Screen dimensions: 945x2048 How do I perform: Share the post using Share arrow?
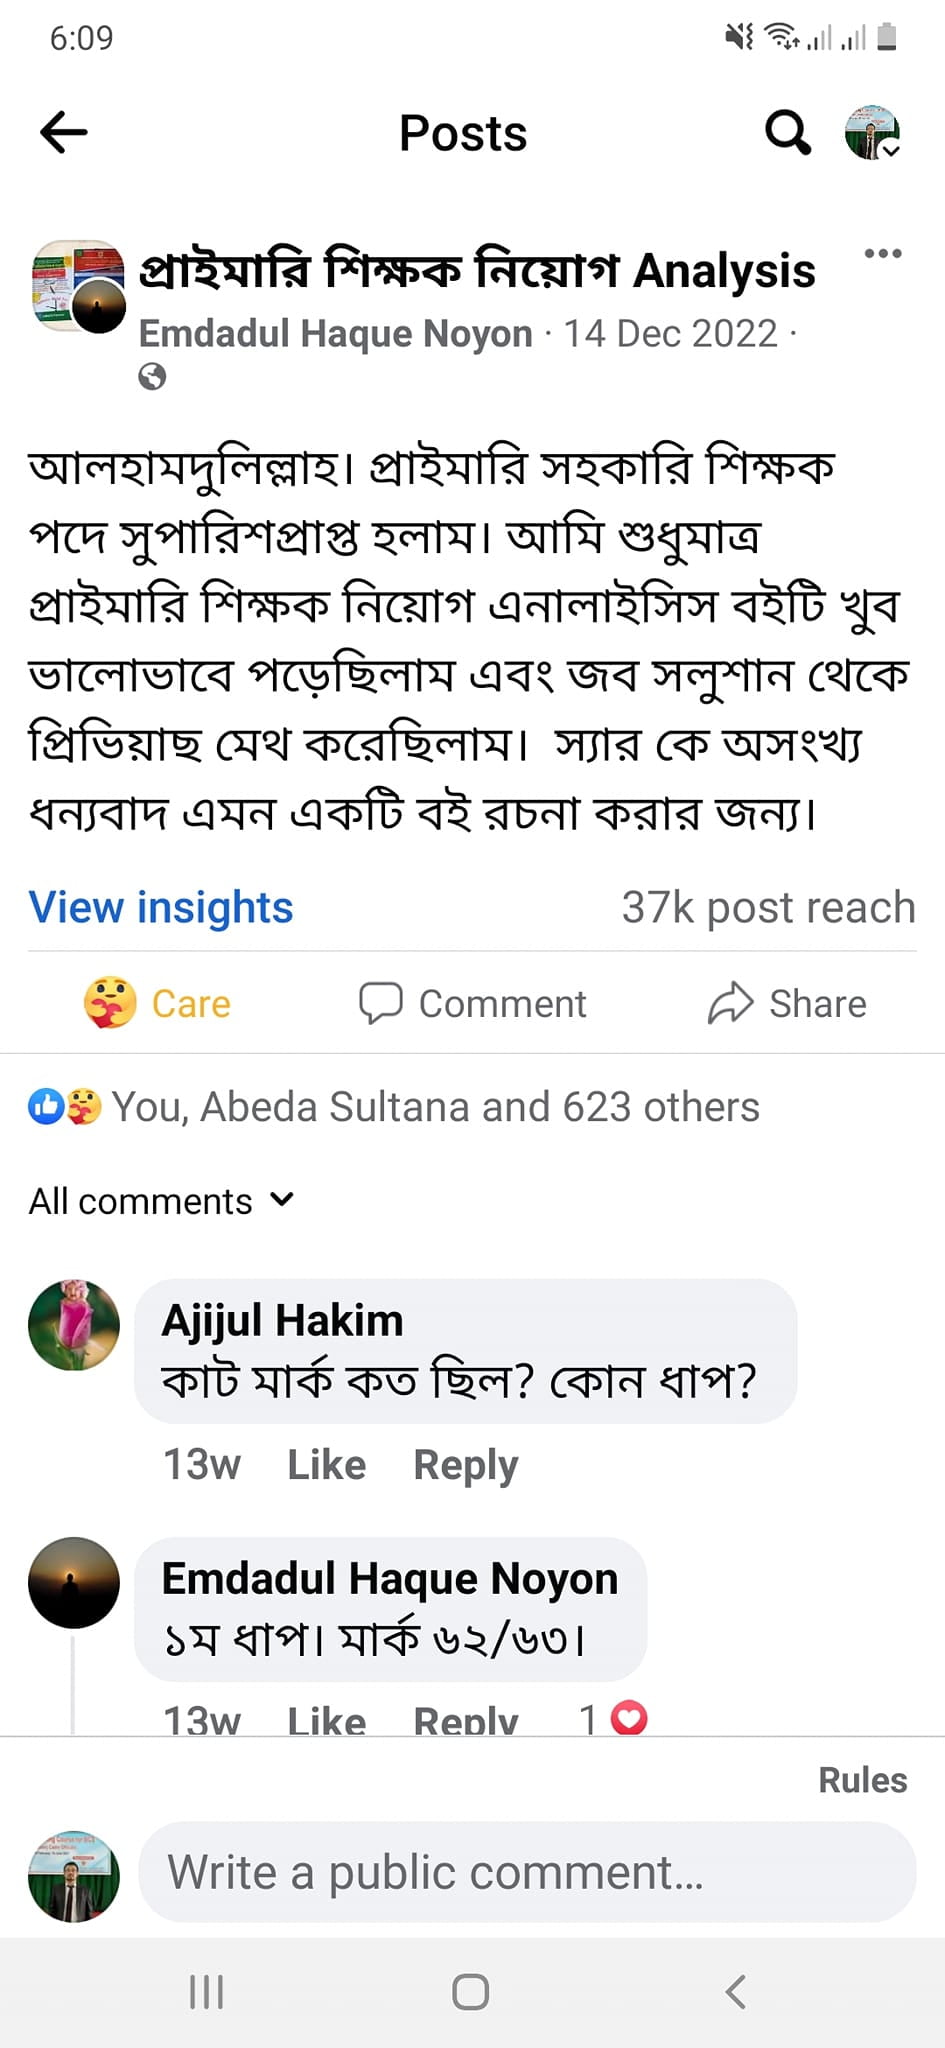coord(787,1003)
